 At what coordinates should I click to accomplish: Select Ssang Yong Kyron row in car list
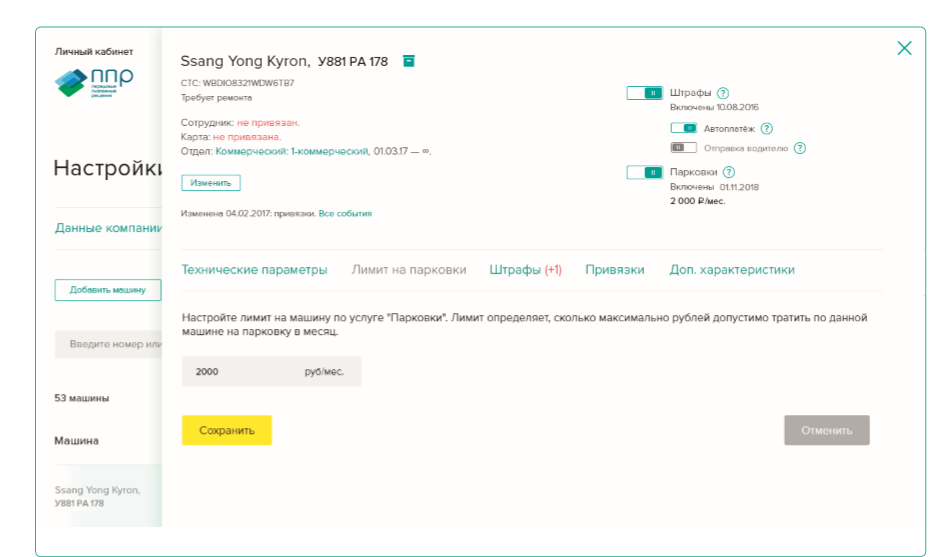pyautogui.click(x=108, y=496)
